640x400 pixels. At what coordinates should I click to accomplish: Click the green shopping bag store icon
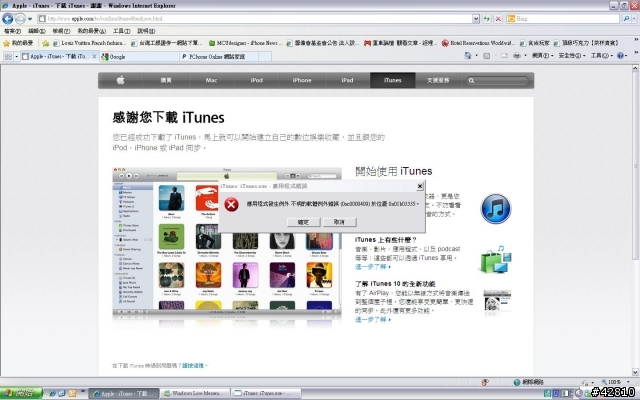(496, 260)
